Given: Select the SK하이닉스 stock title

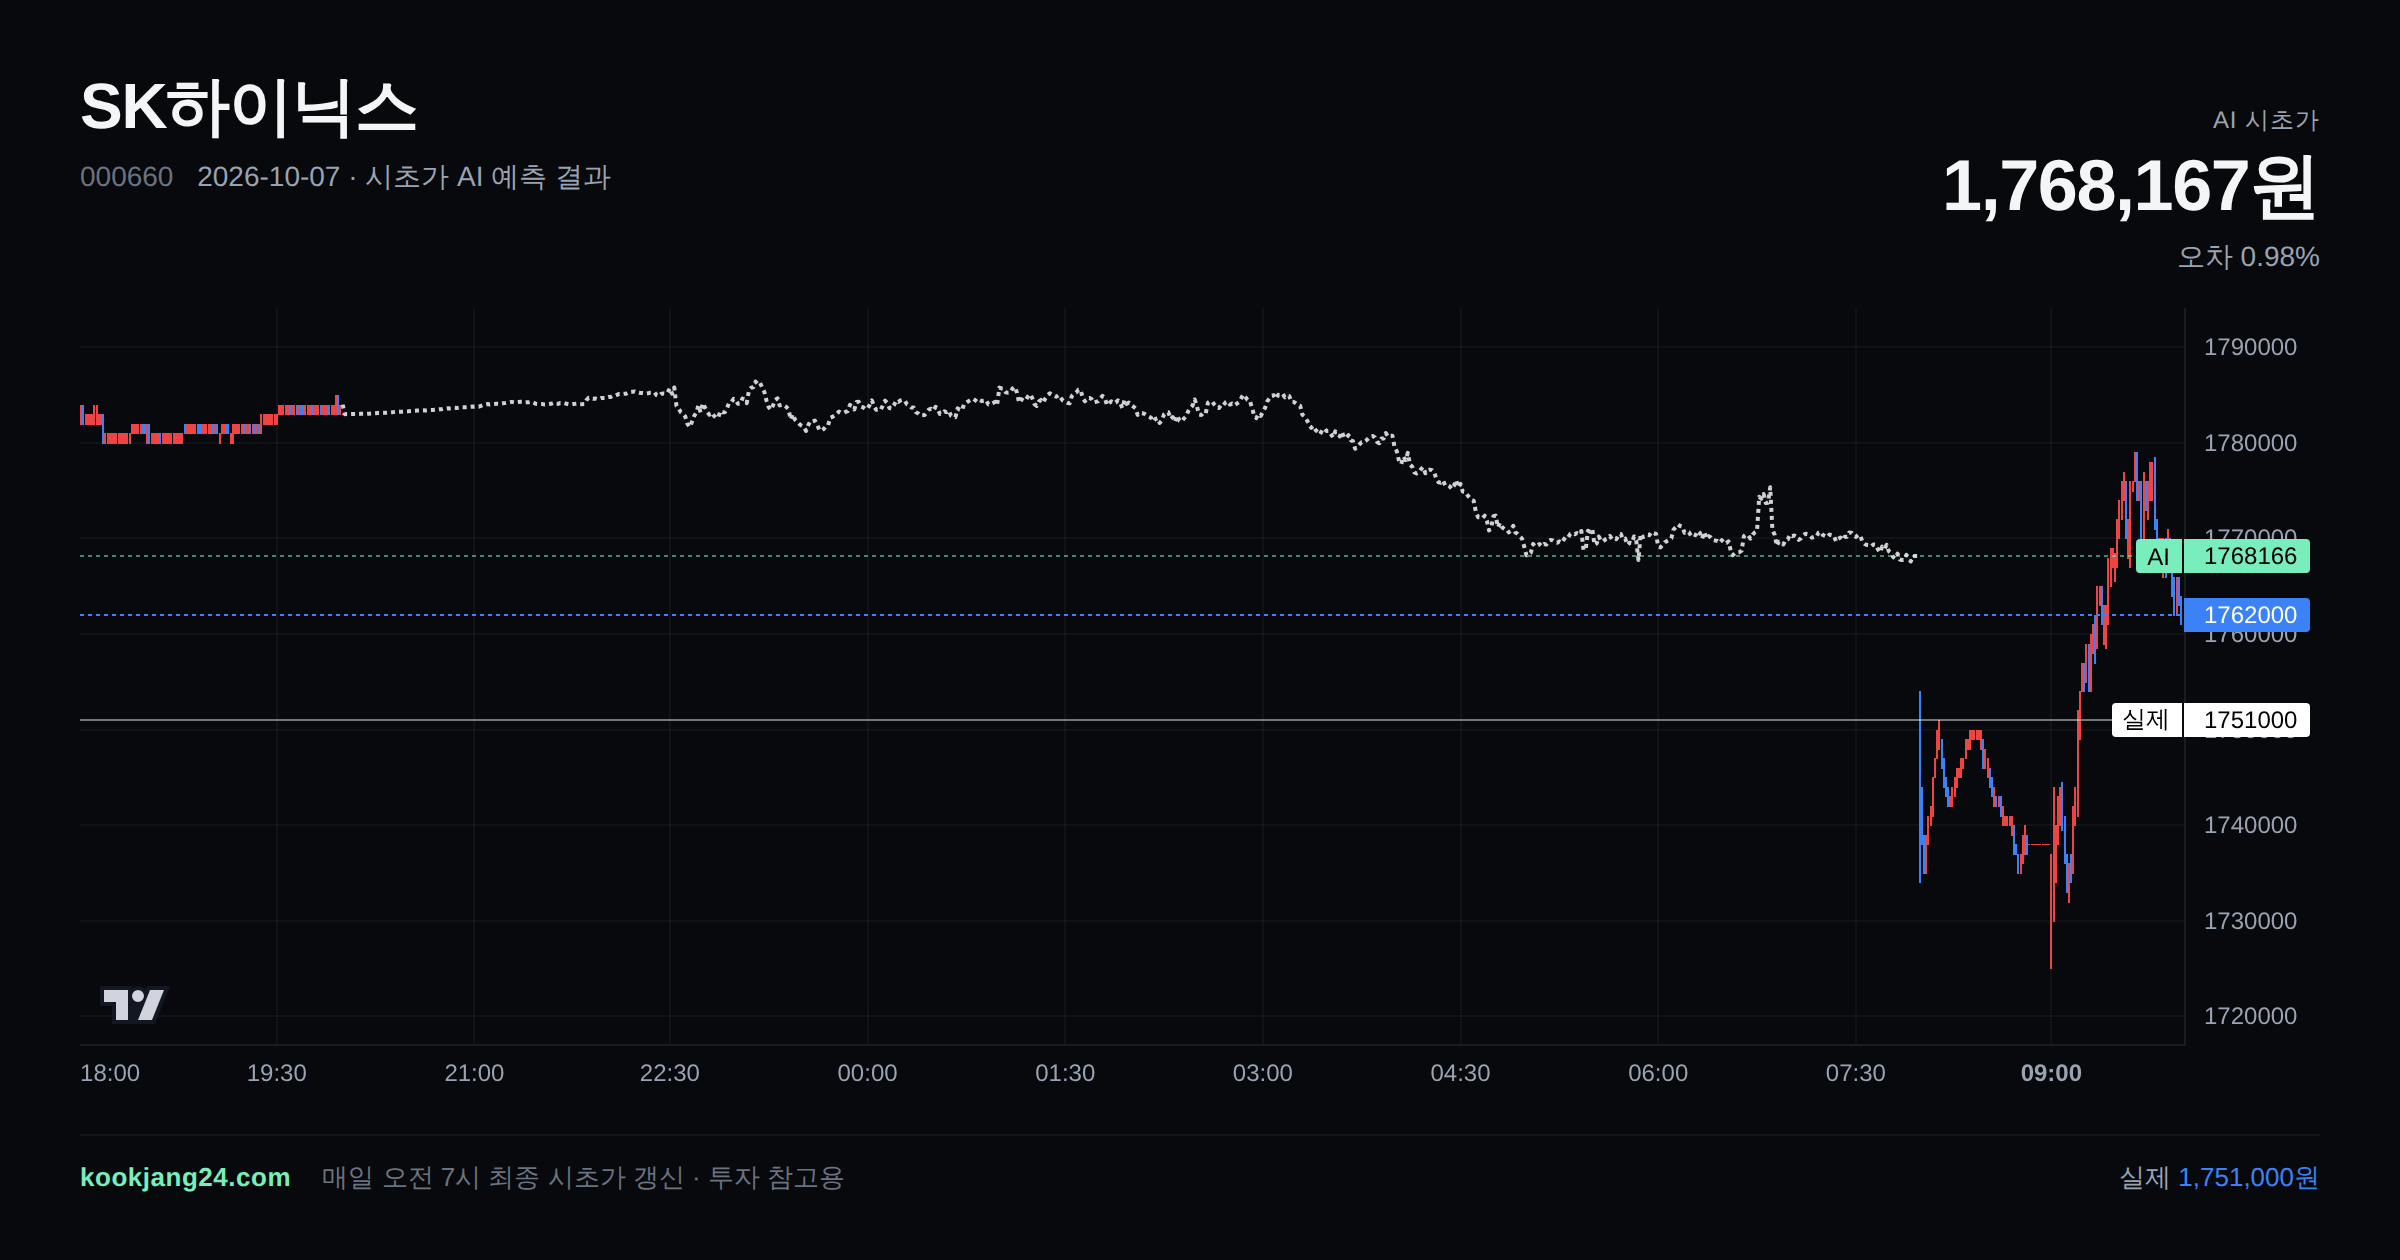Looking at the screenshot, I should 248,108.
